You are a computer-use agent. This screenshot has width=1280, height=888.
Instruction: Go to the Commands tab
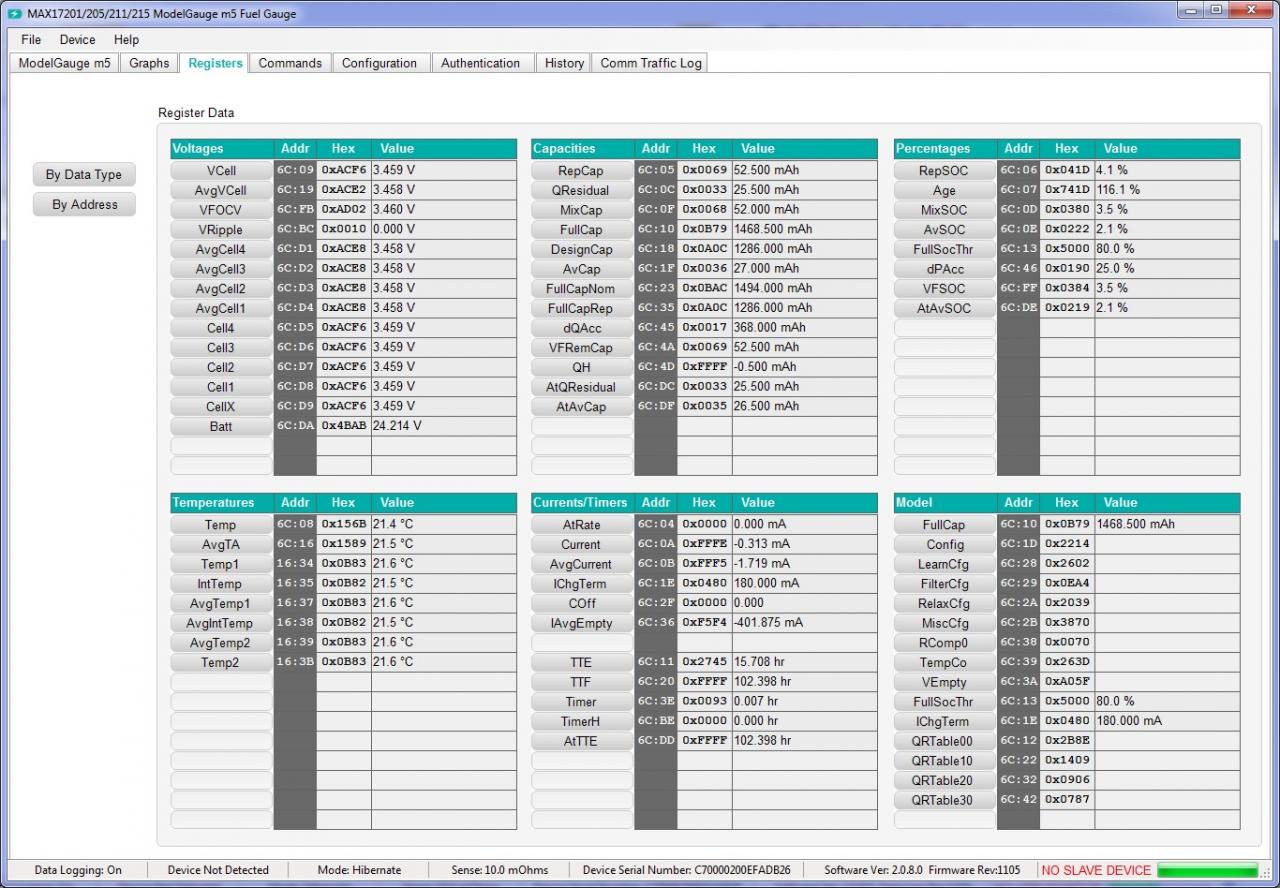(x=290, y=63)
